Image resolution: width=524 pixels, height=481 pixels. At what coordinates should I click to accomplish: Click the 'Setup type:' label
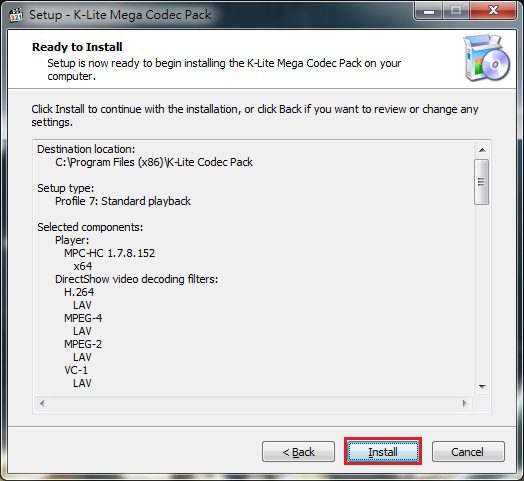pyautogui.click(x=66, y=188)
